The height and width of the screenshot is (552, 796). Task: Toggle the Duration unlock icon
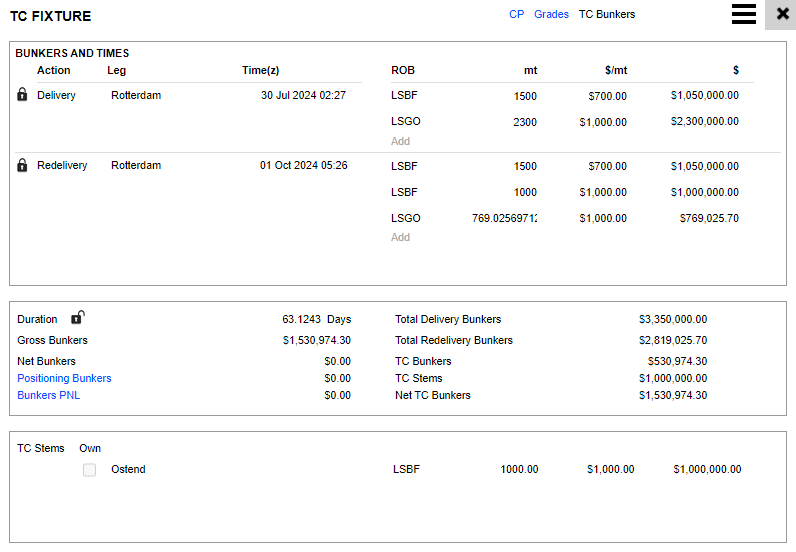77,318
